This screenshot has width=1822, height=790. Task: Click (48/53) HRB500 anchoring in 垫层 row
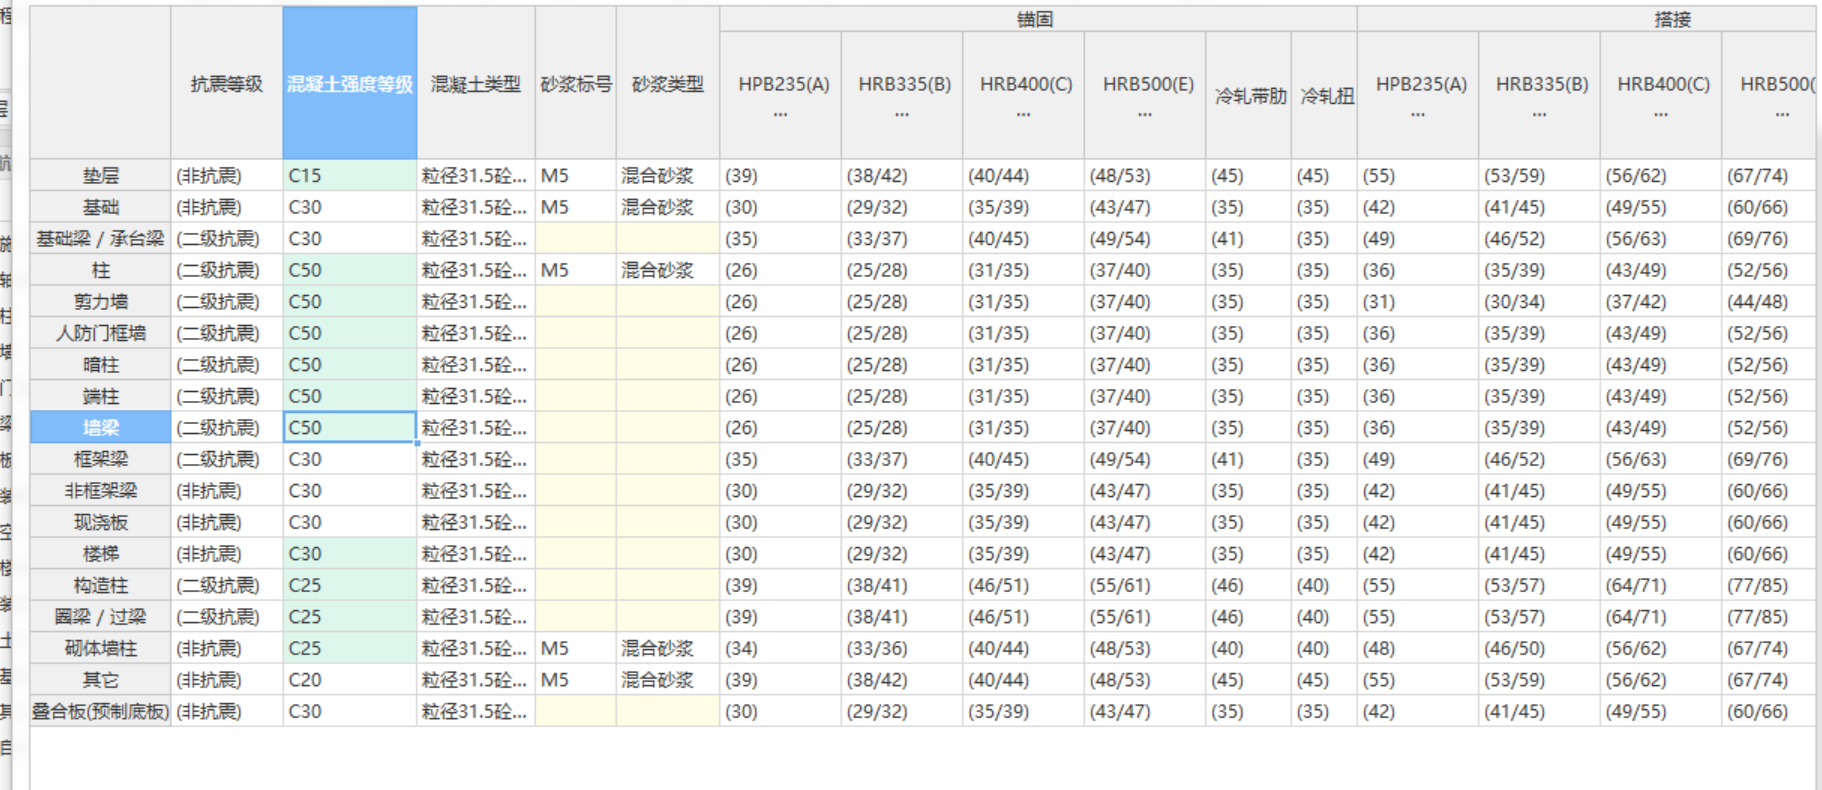click(1145, 176)
